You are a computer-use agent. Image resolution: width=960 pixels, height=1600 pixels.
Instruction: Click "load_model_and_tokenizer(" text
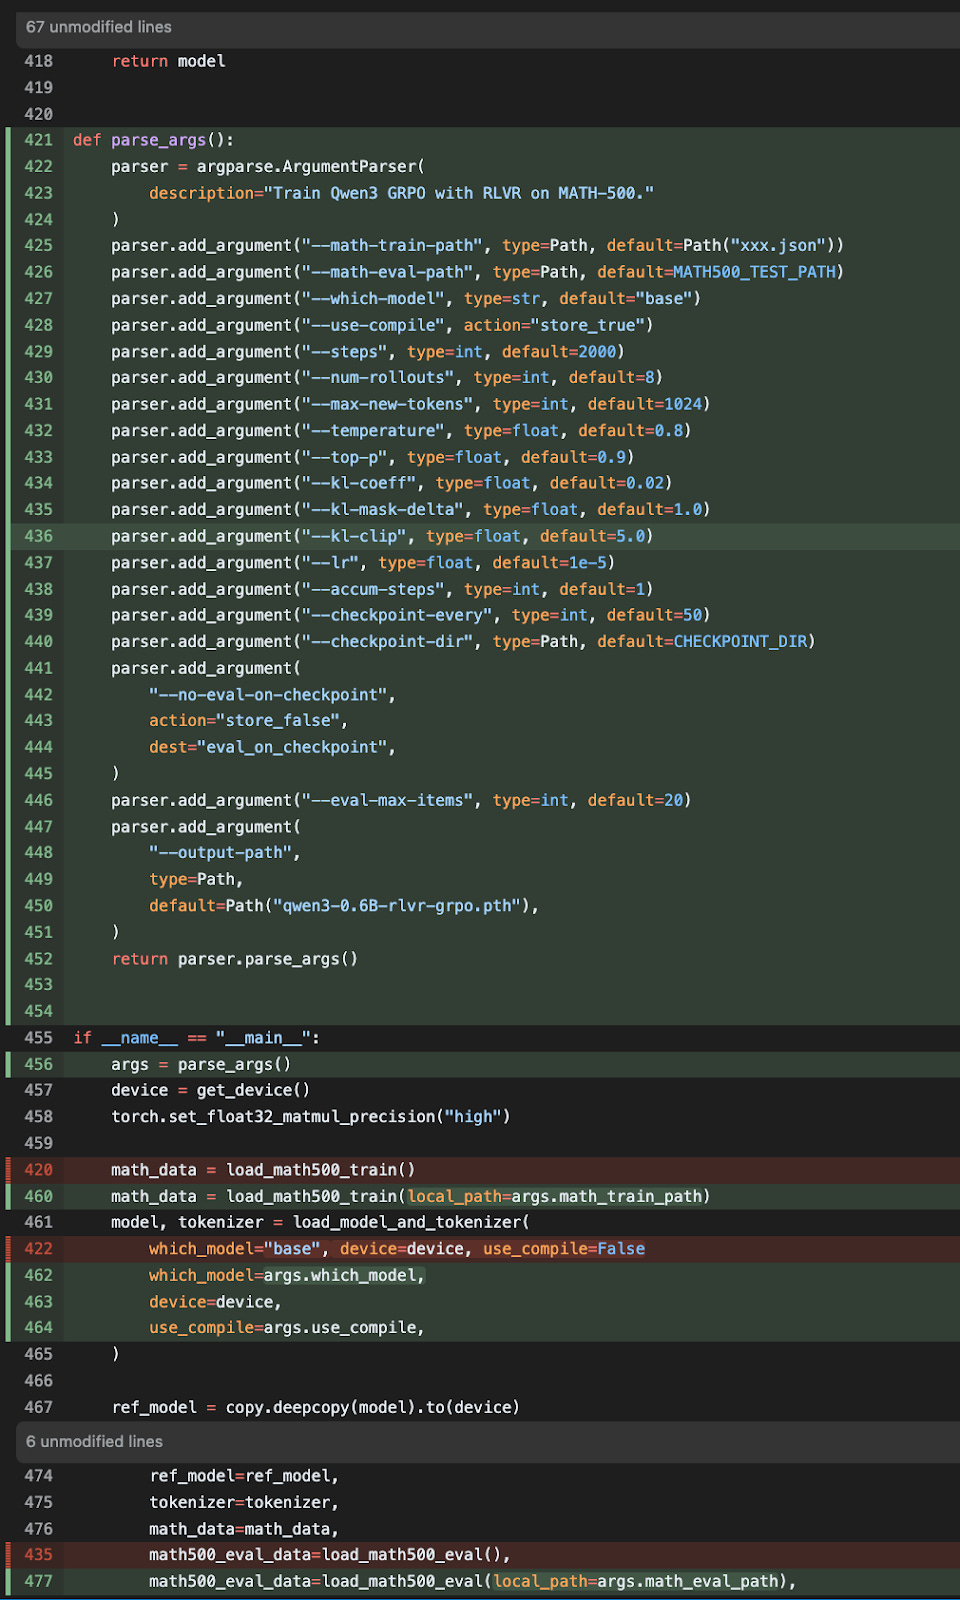coord(411,1222)
